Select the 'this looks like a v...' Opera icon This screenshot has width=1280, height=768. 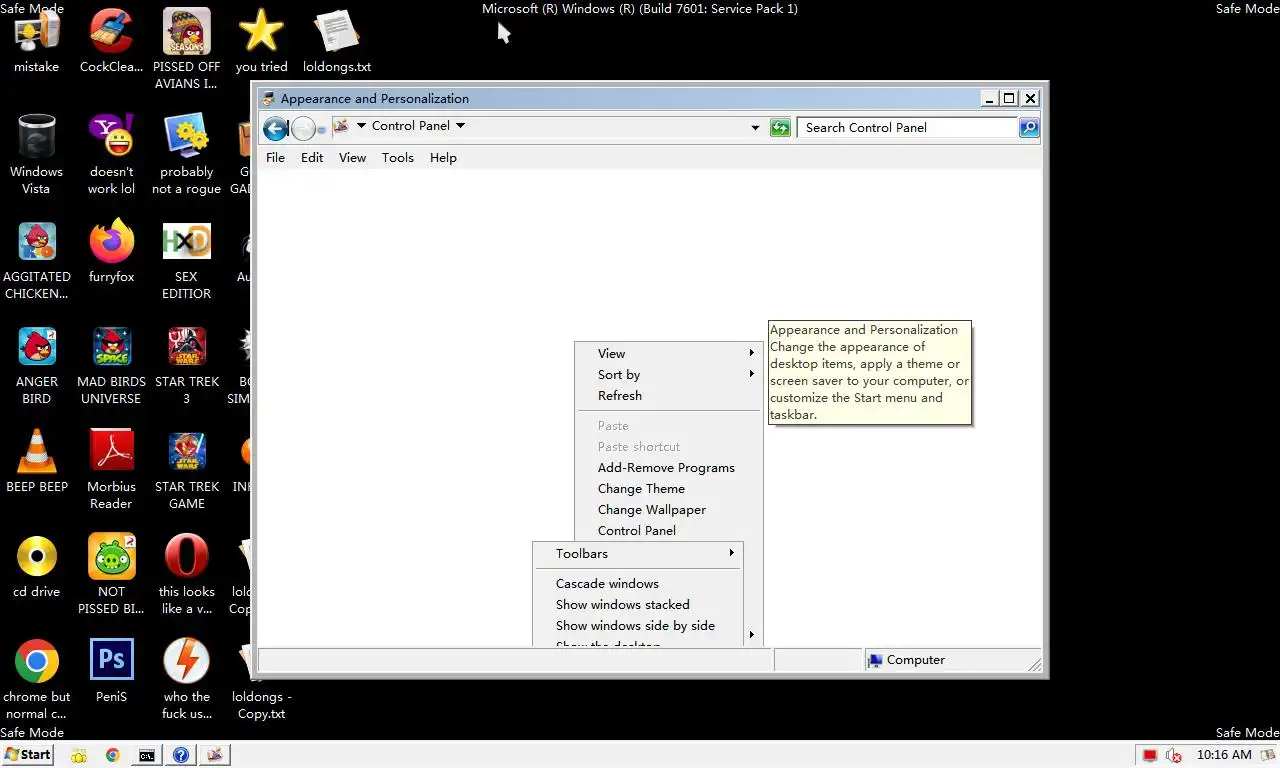[186, 575]
